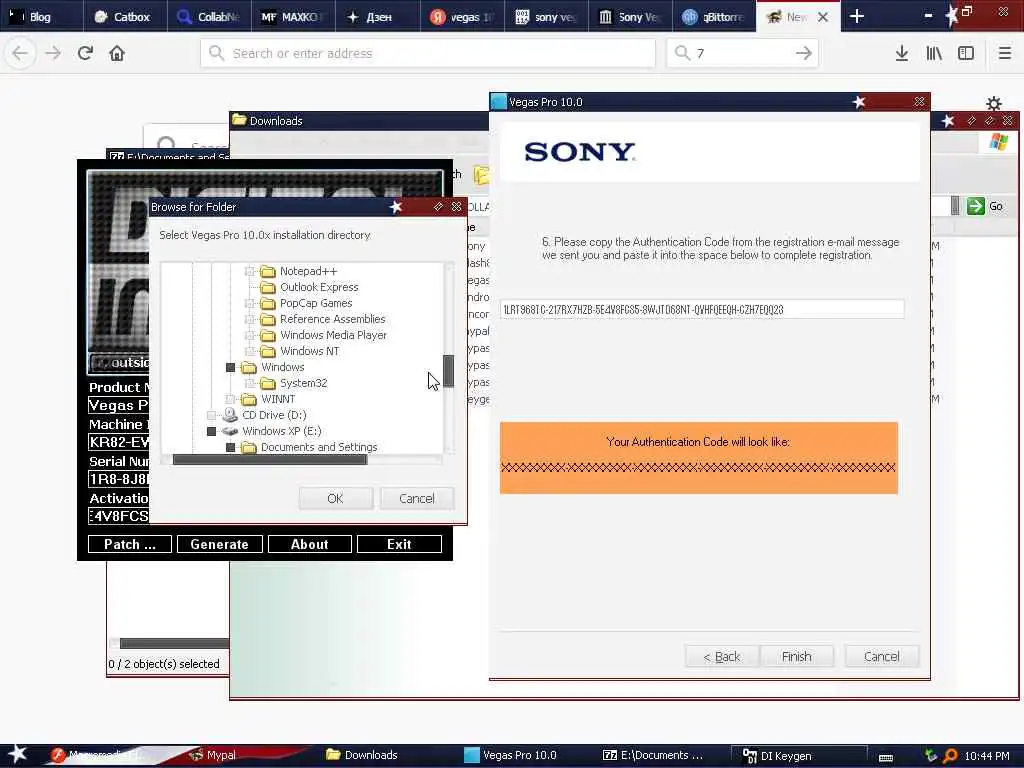Screen dimensions: 1024x768
Task: Select the Windows Media Player folder
Action: [x=333, y=335]
